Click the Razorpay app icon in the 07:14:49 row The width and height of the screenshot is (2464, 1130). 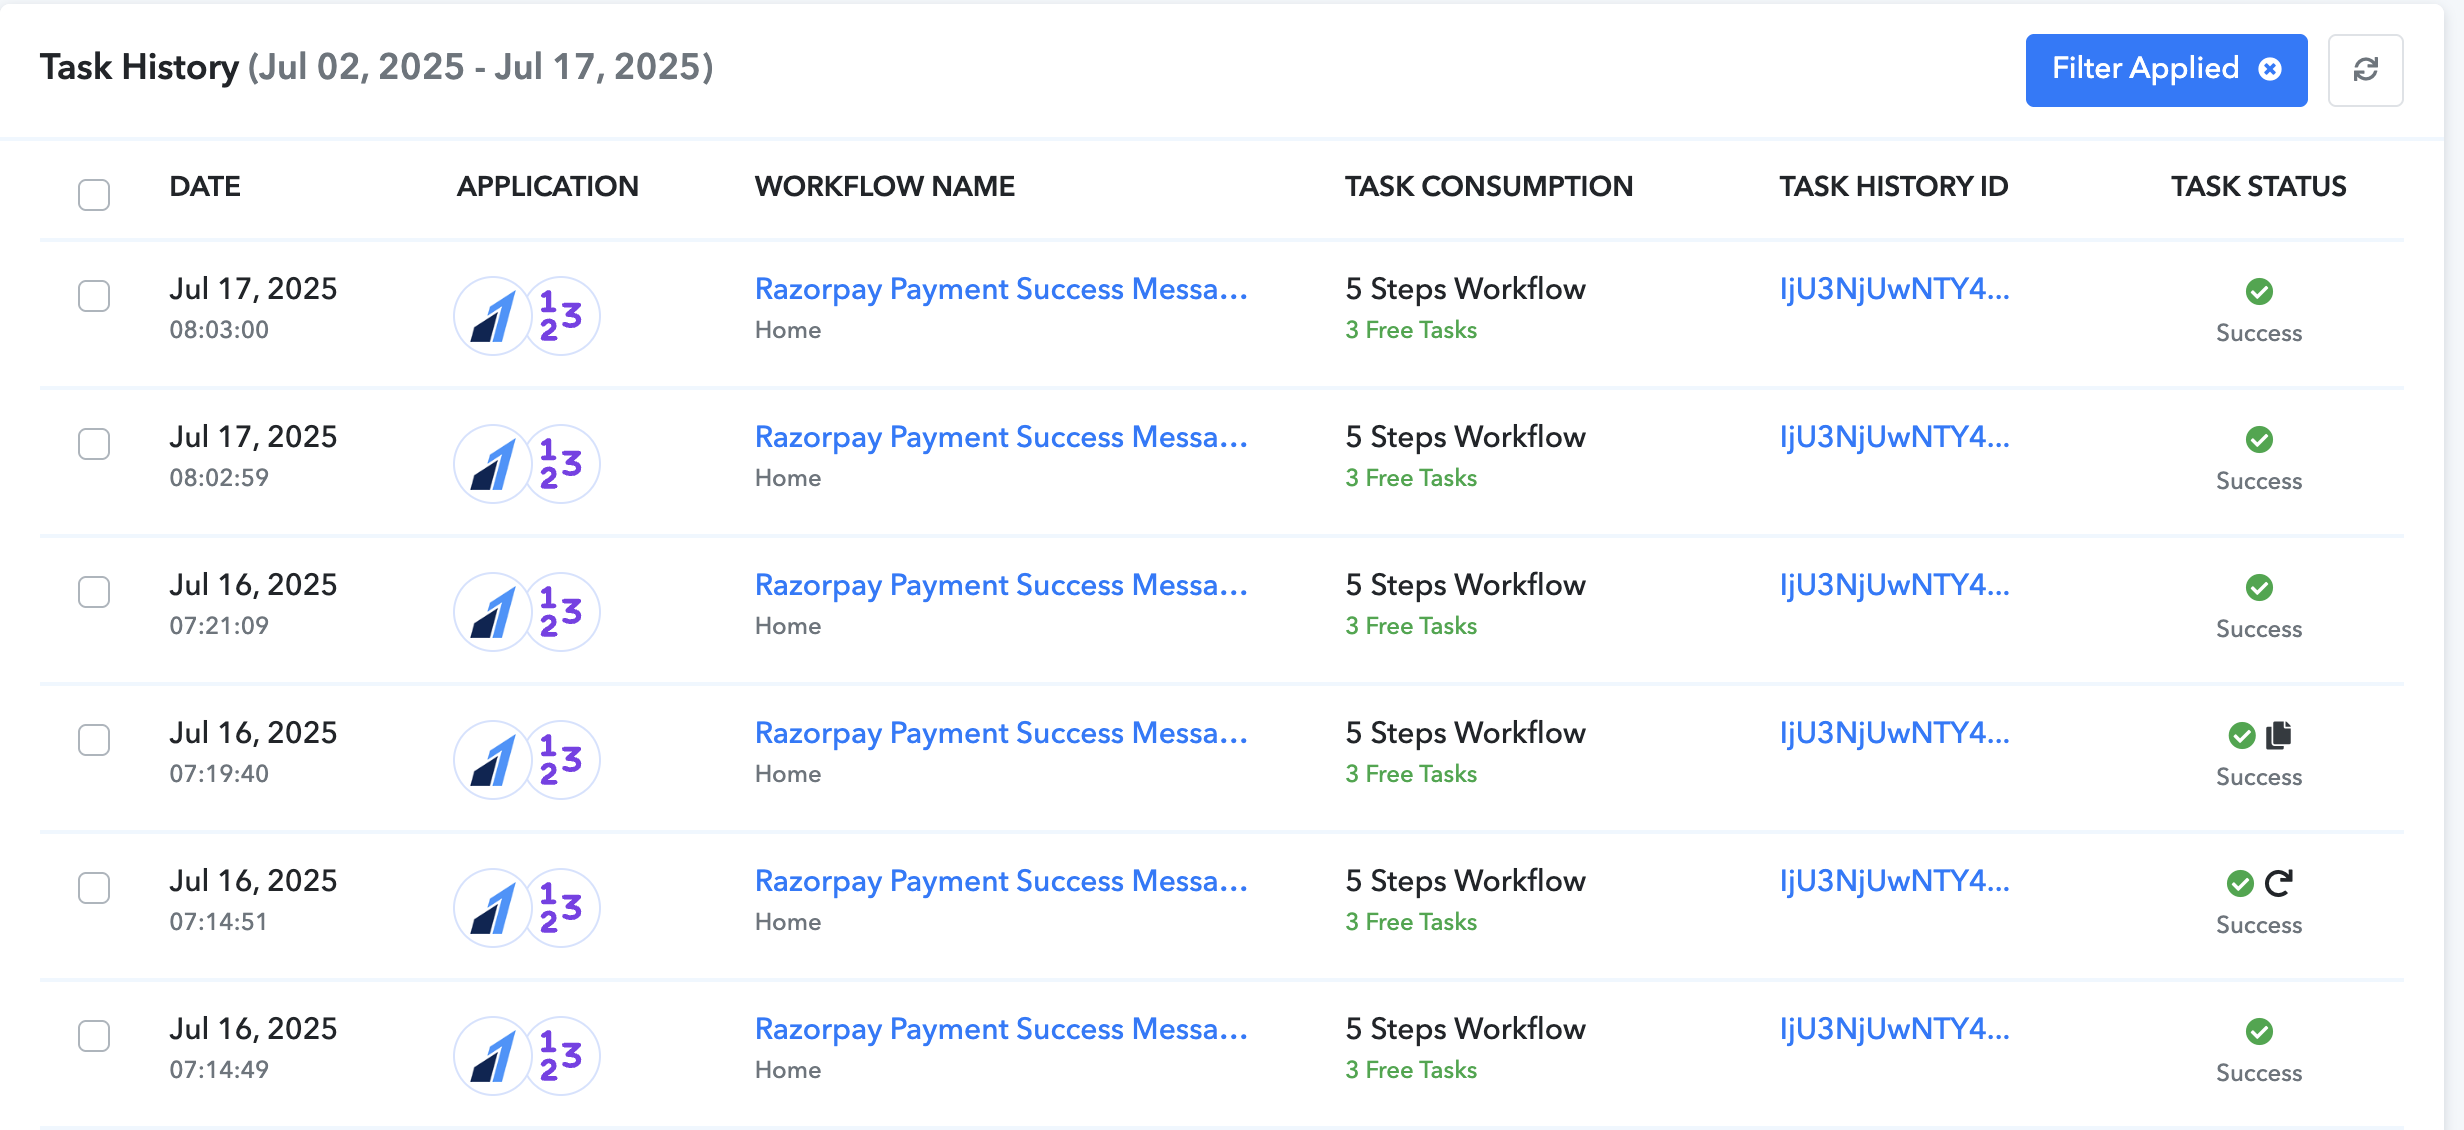(x=492, y=1056)
